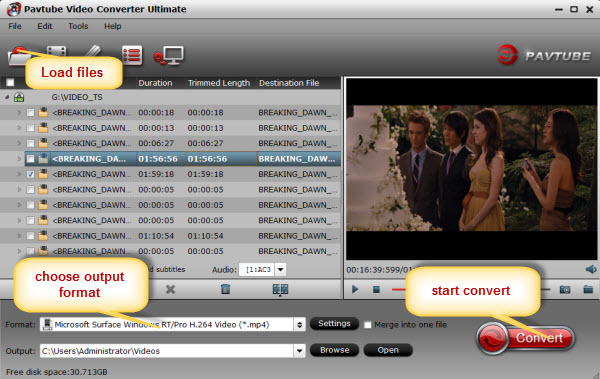Collapse the G:\VIDEO_TS tree node
Viewport: 600px width, 379px height.
click(7, 97)
